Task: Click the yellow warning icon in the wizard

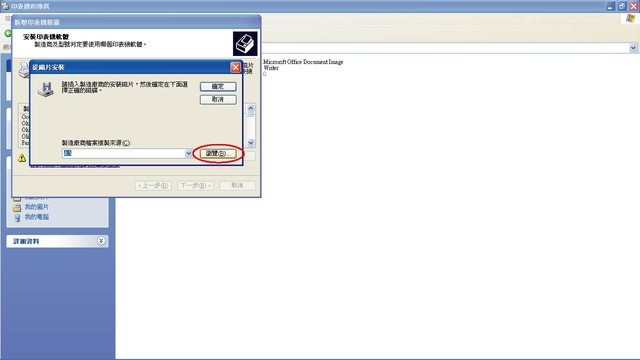Action: (22, 158)
